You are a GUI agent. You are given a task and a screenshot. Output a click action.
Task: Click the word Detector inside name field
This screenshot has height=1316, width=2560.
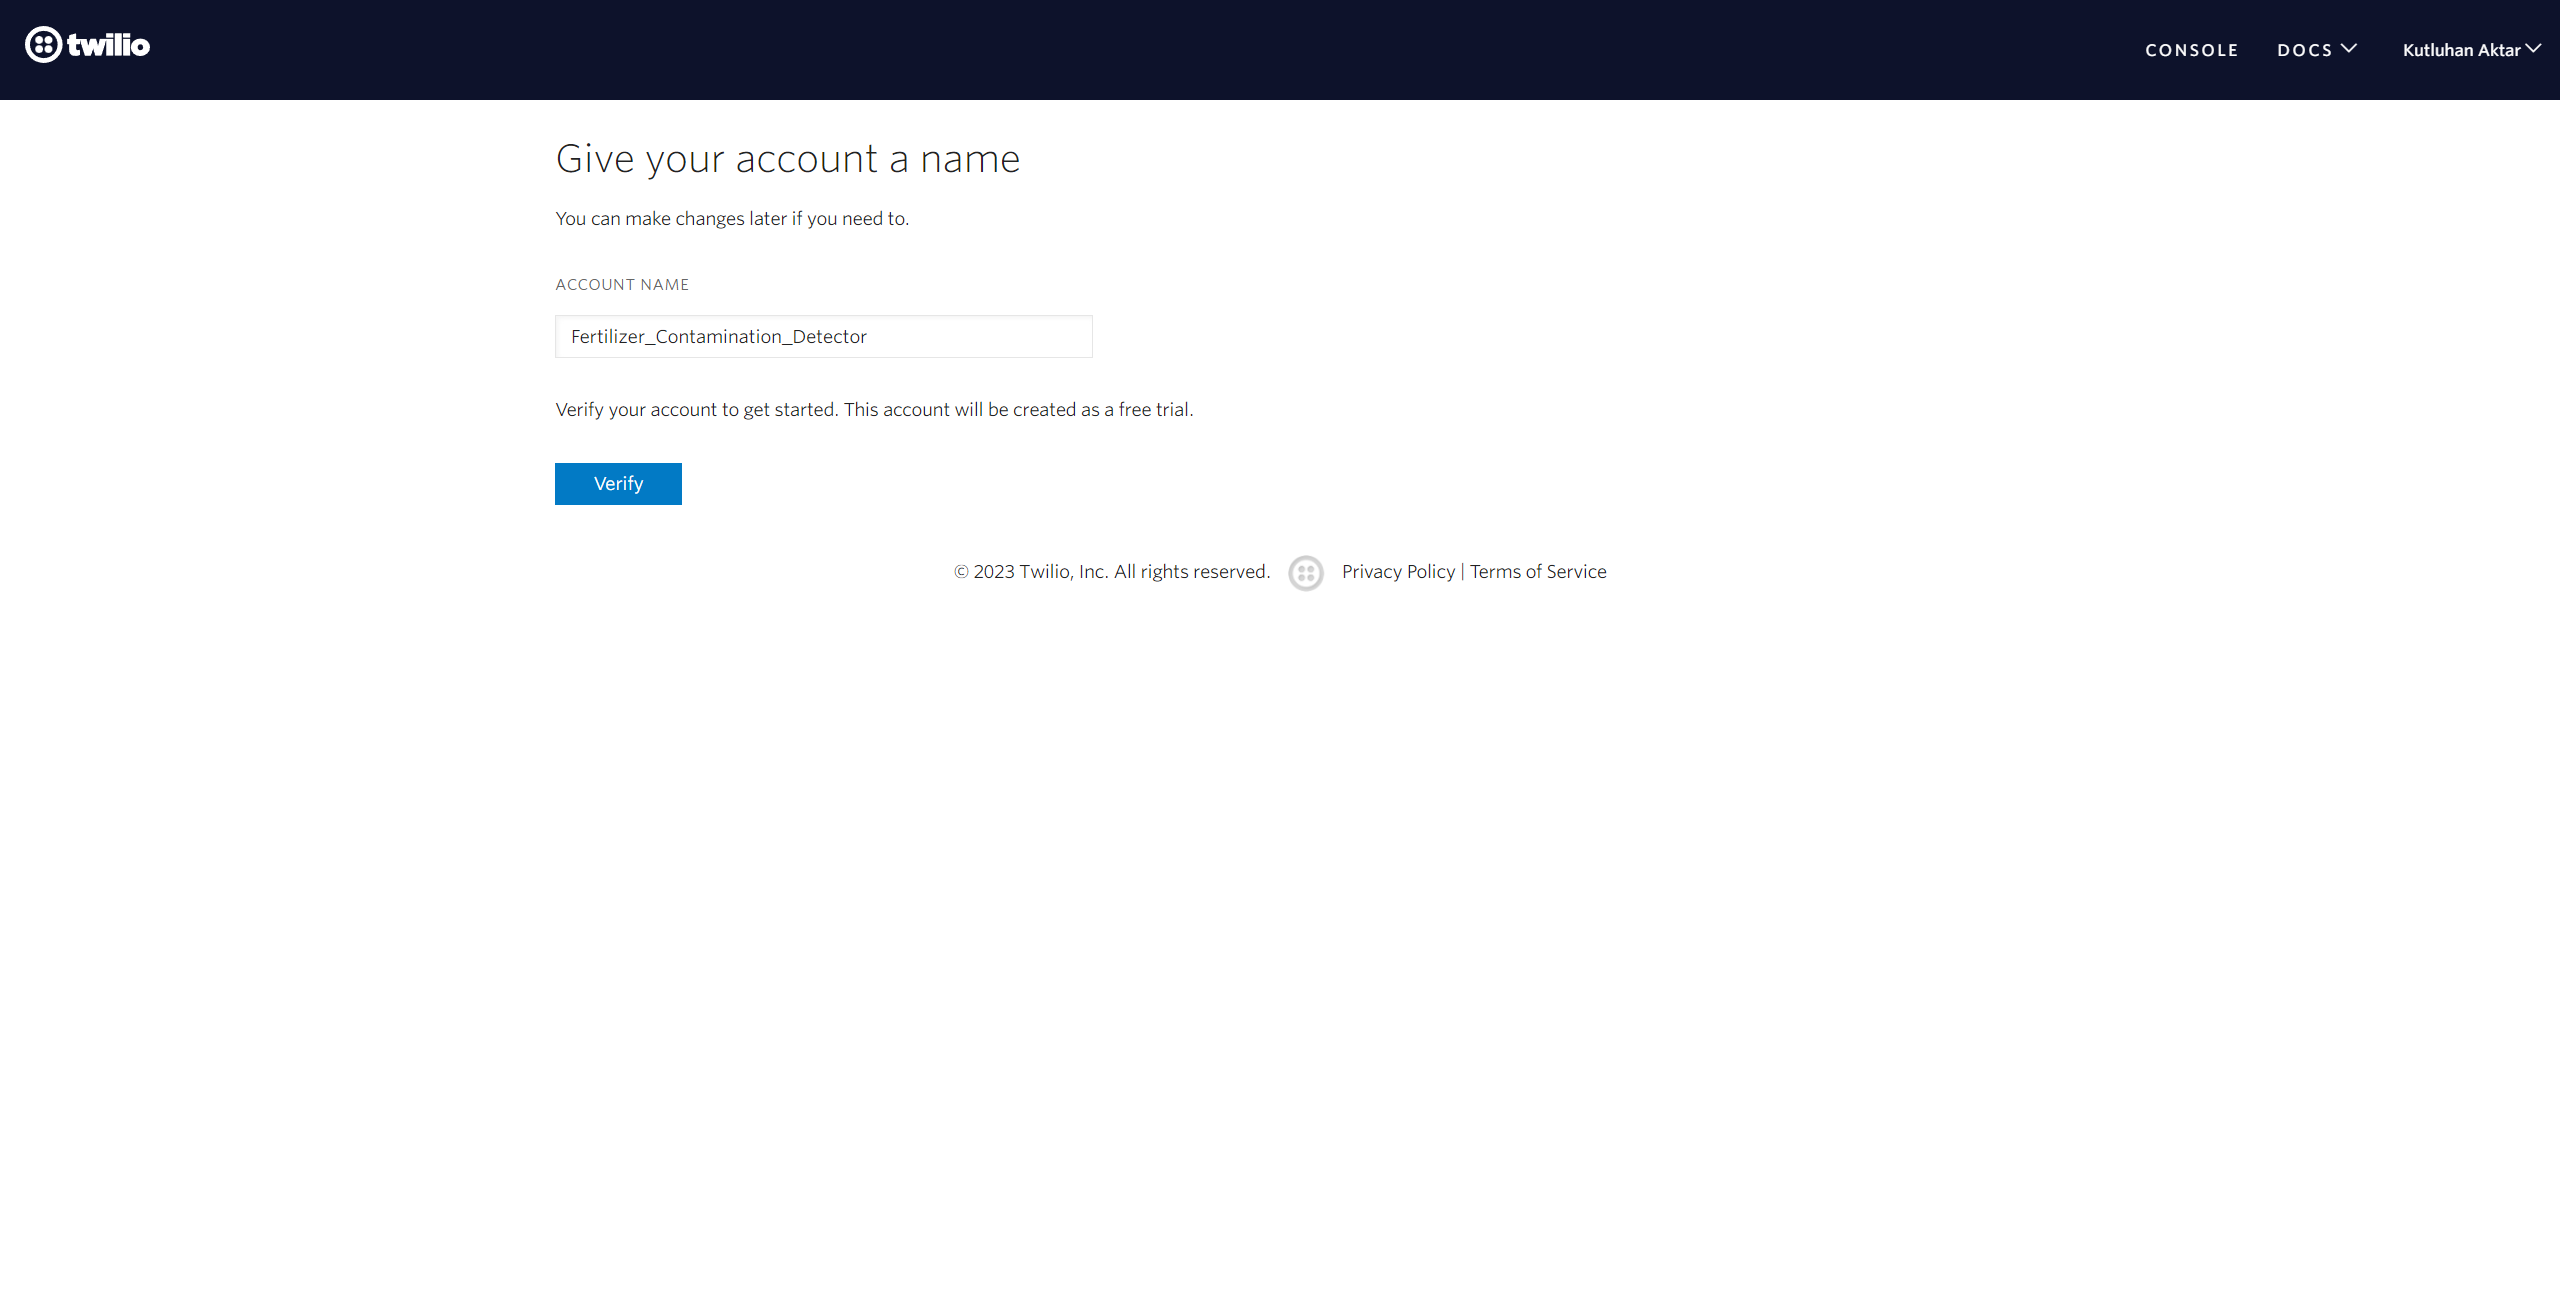[x=829, y=337]
